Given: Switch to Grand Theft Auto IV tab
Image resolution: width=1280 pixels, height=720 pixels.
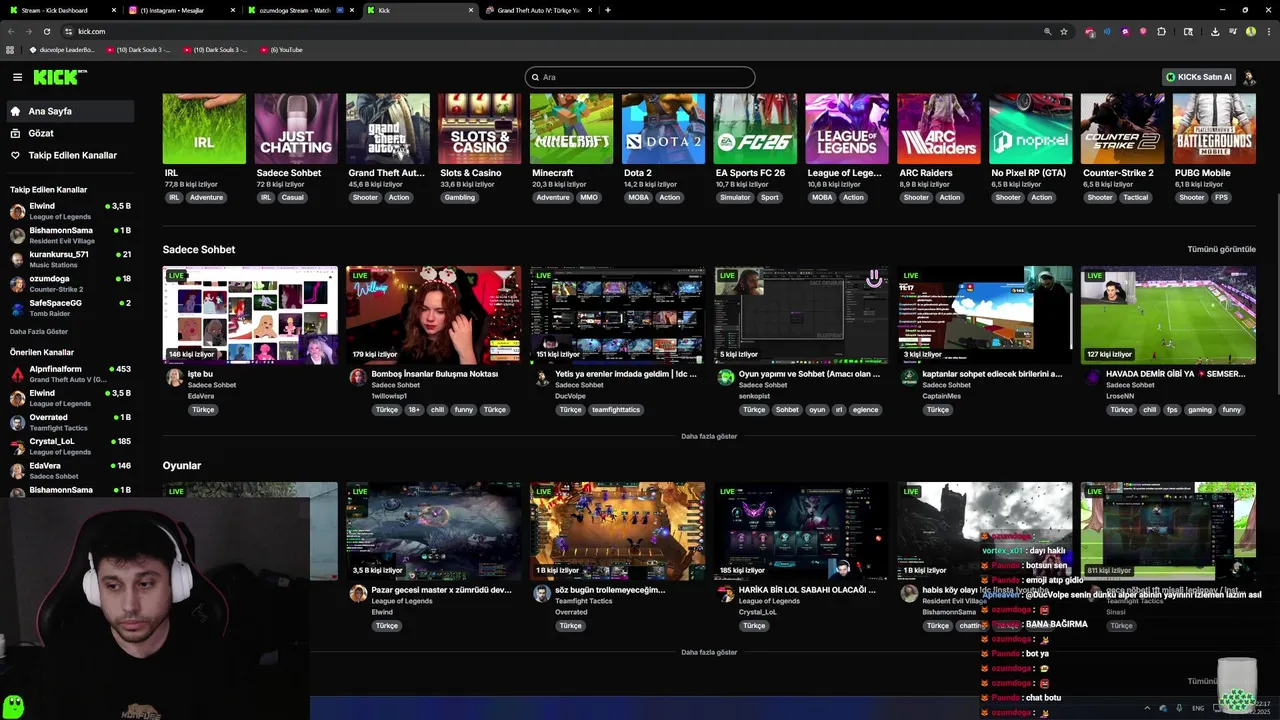Looking at the screenshot, I should pos(538,10).
